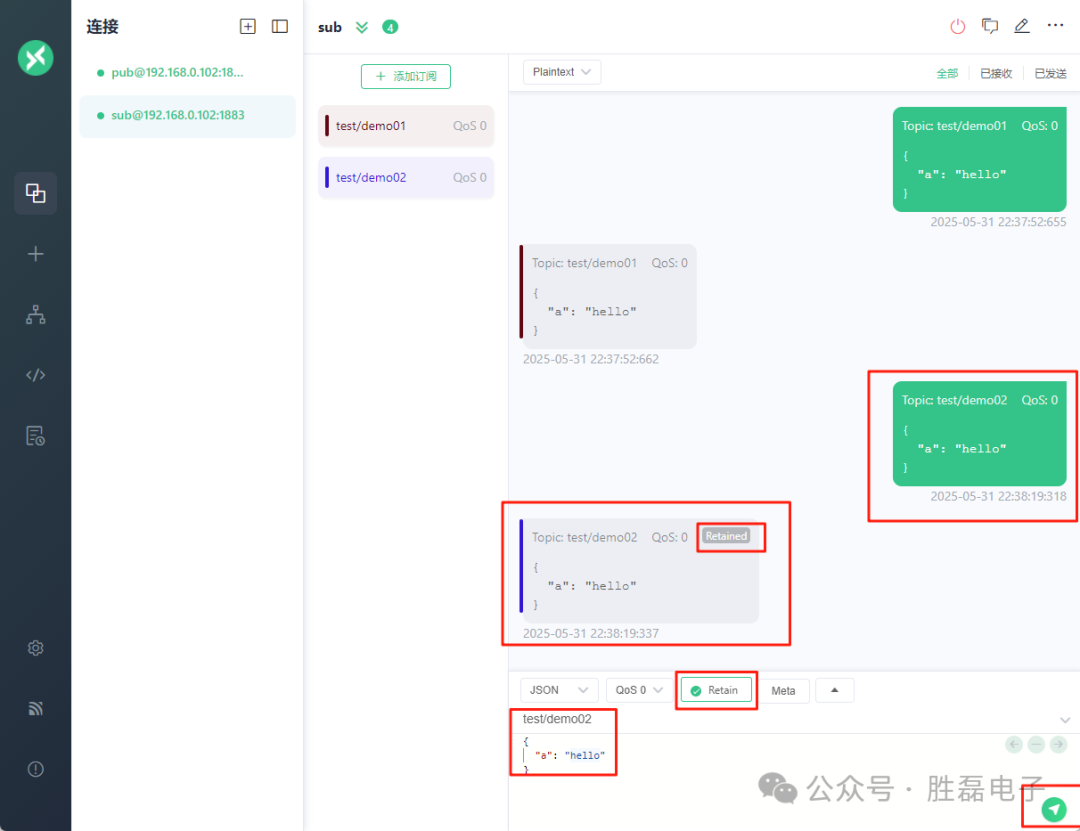
Task: Go to previous payload history arrow
Action: click(x=1014, y=744)
